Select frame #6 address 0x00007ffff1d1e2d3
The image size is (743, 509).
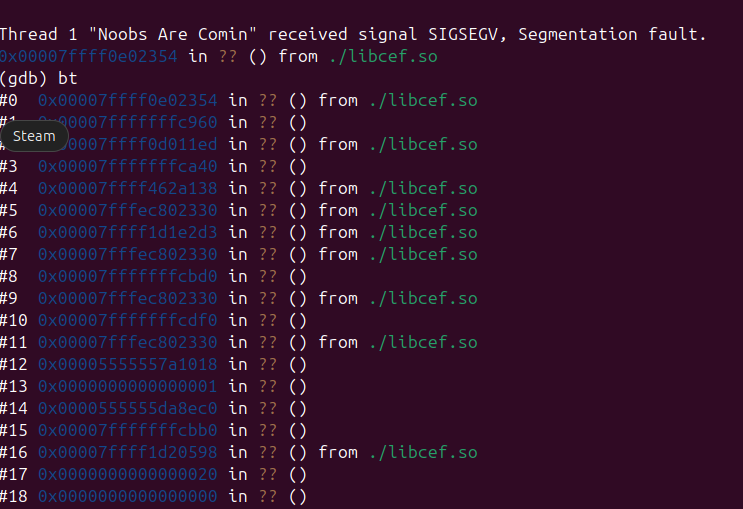pyautogui.click(x=127, y=233)
